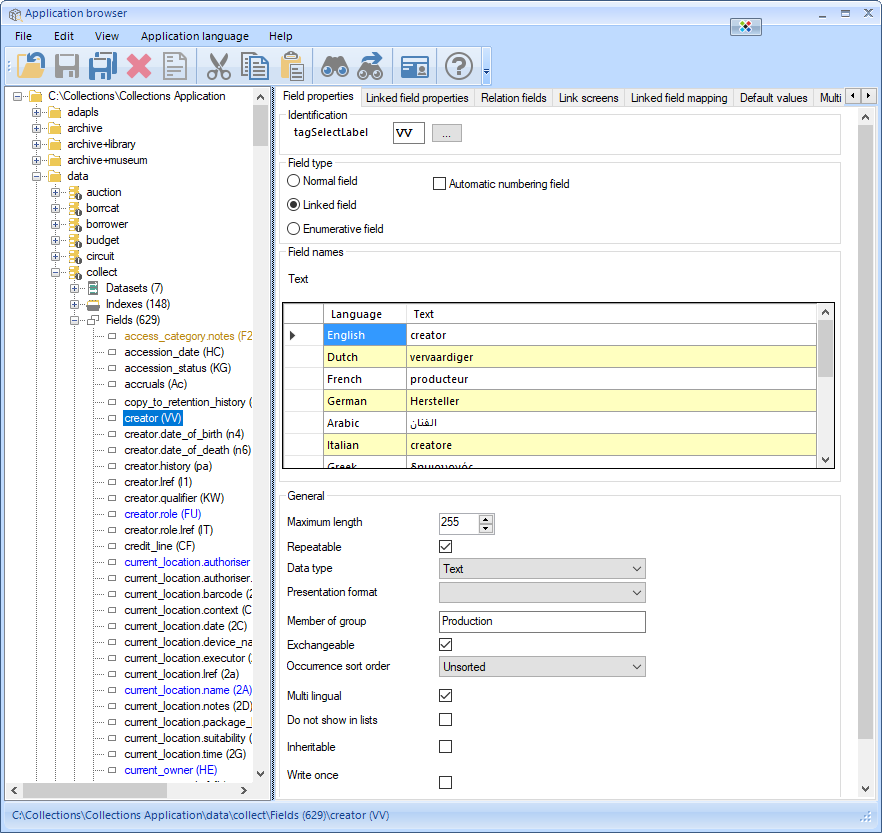Click the Save icon on the toolbar
882x833 pixels.
[64, 65]
